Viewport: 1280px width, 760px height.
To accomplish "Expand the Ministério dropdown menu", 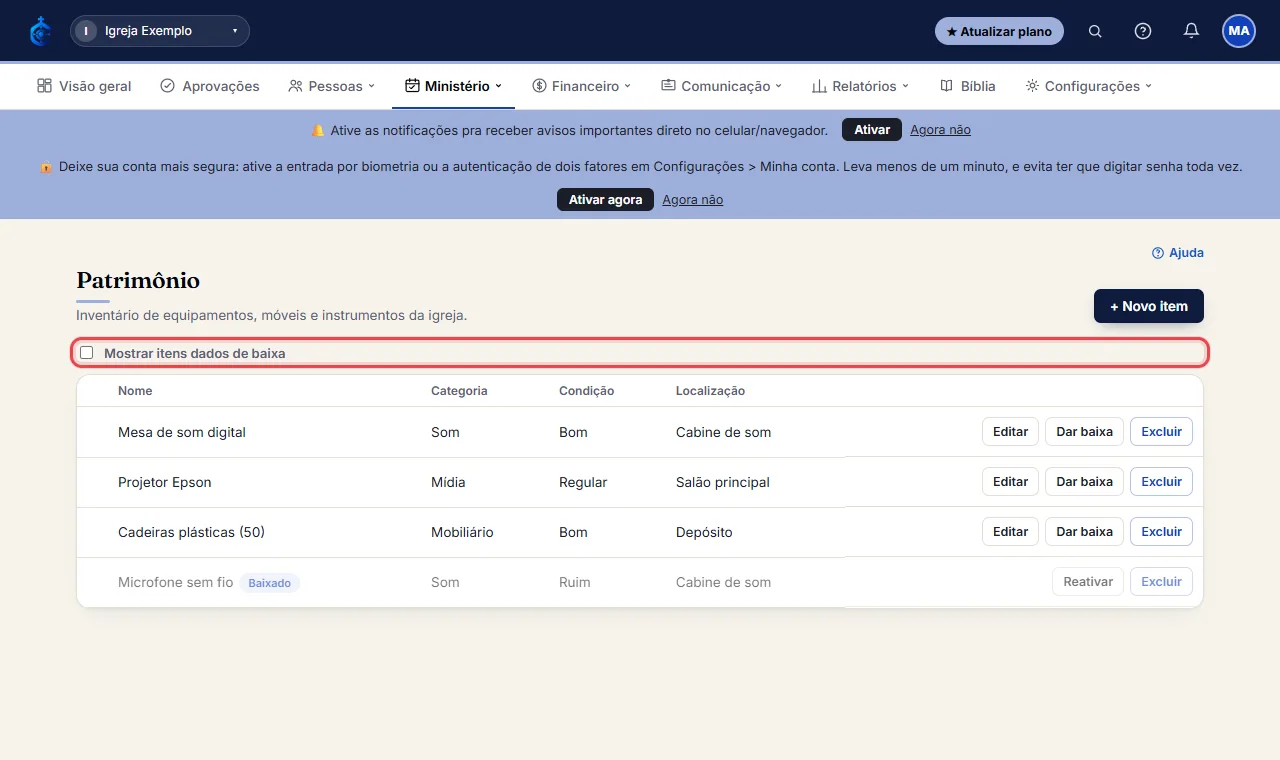I will pos(453,86).
